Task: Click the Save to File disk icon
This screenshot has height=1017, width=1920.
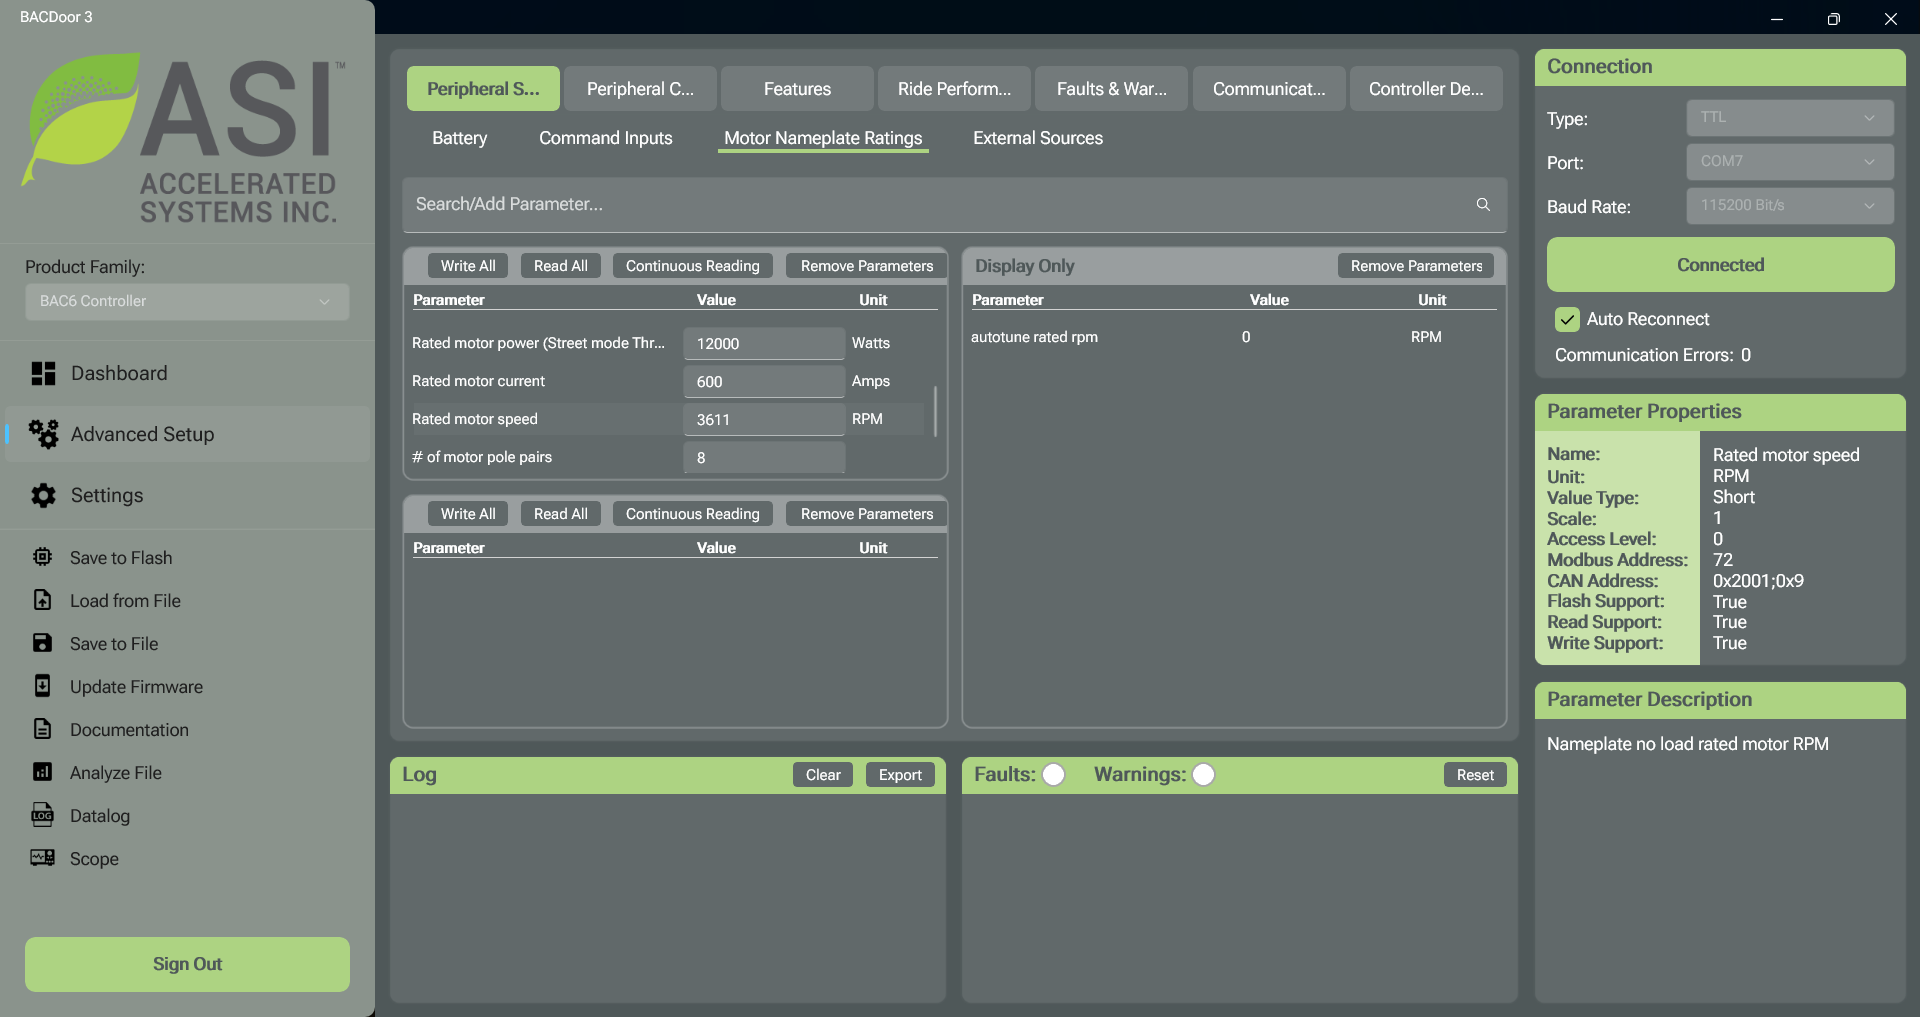Action: [42, 643]
